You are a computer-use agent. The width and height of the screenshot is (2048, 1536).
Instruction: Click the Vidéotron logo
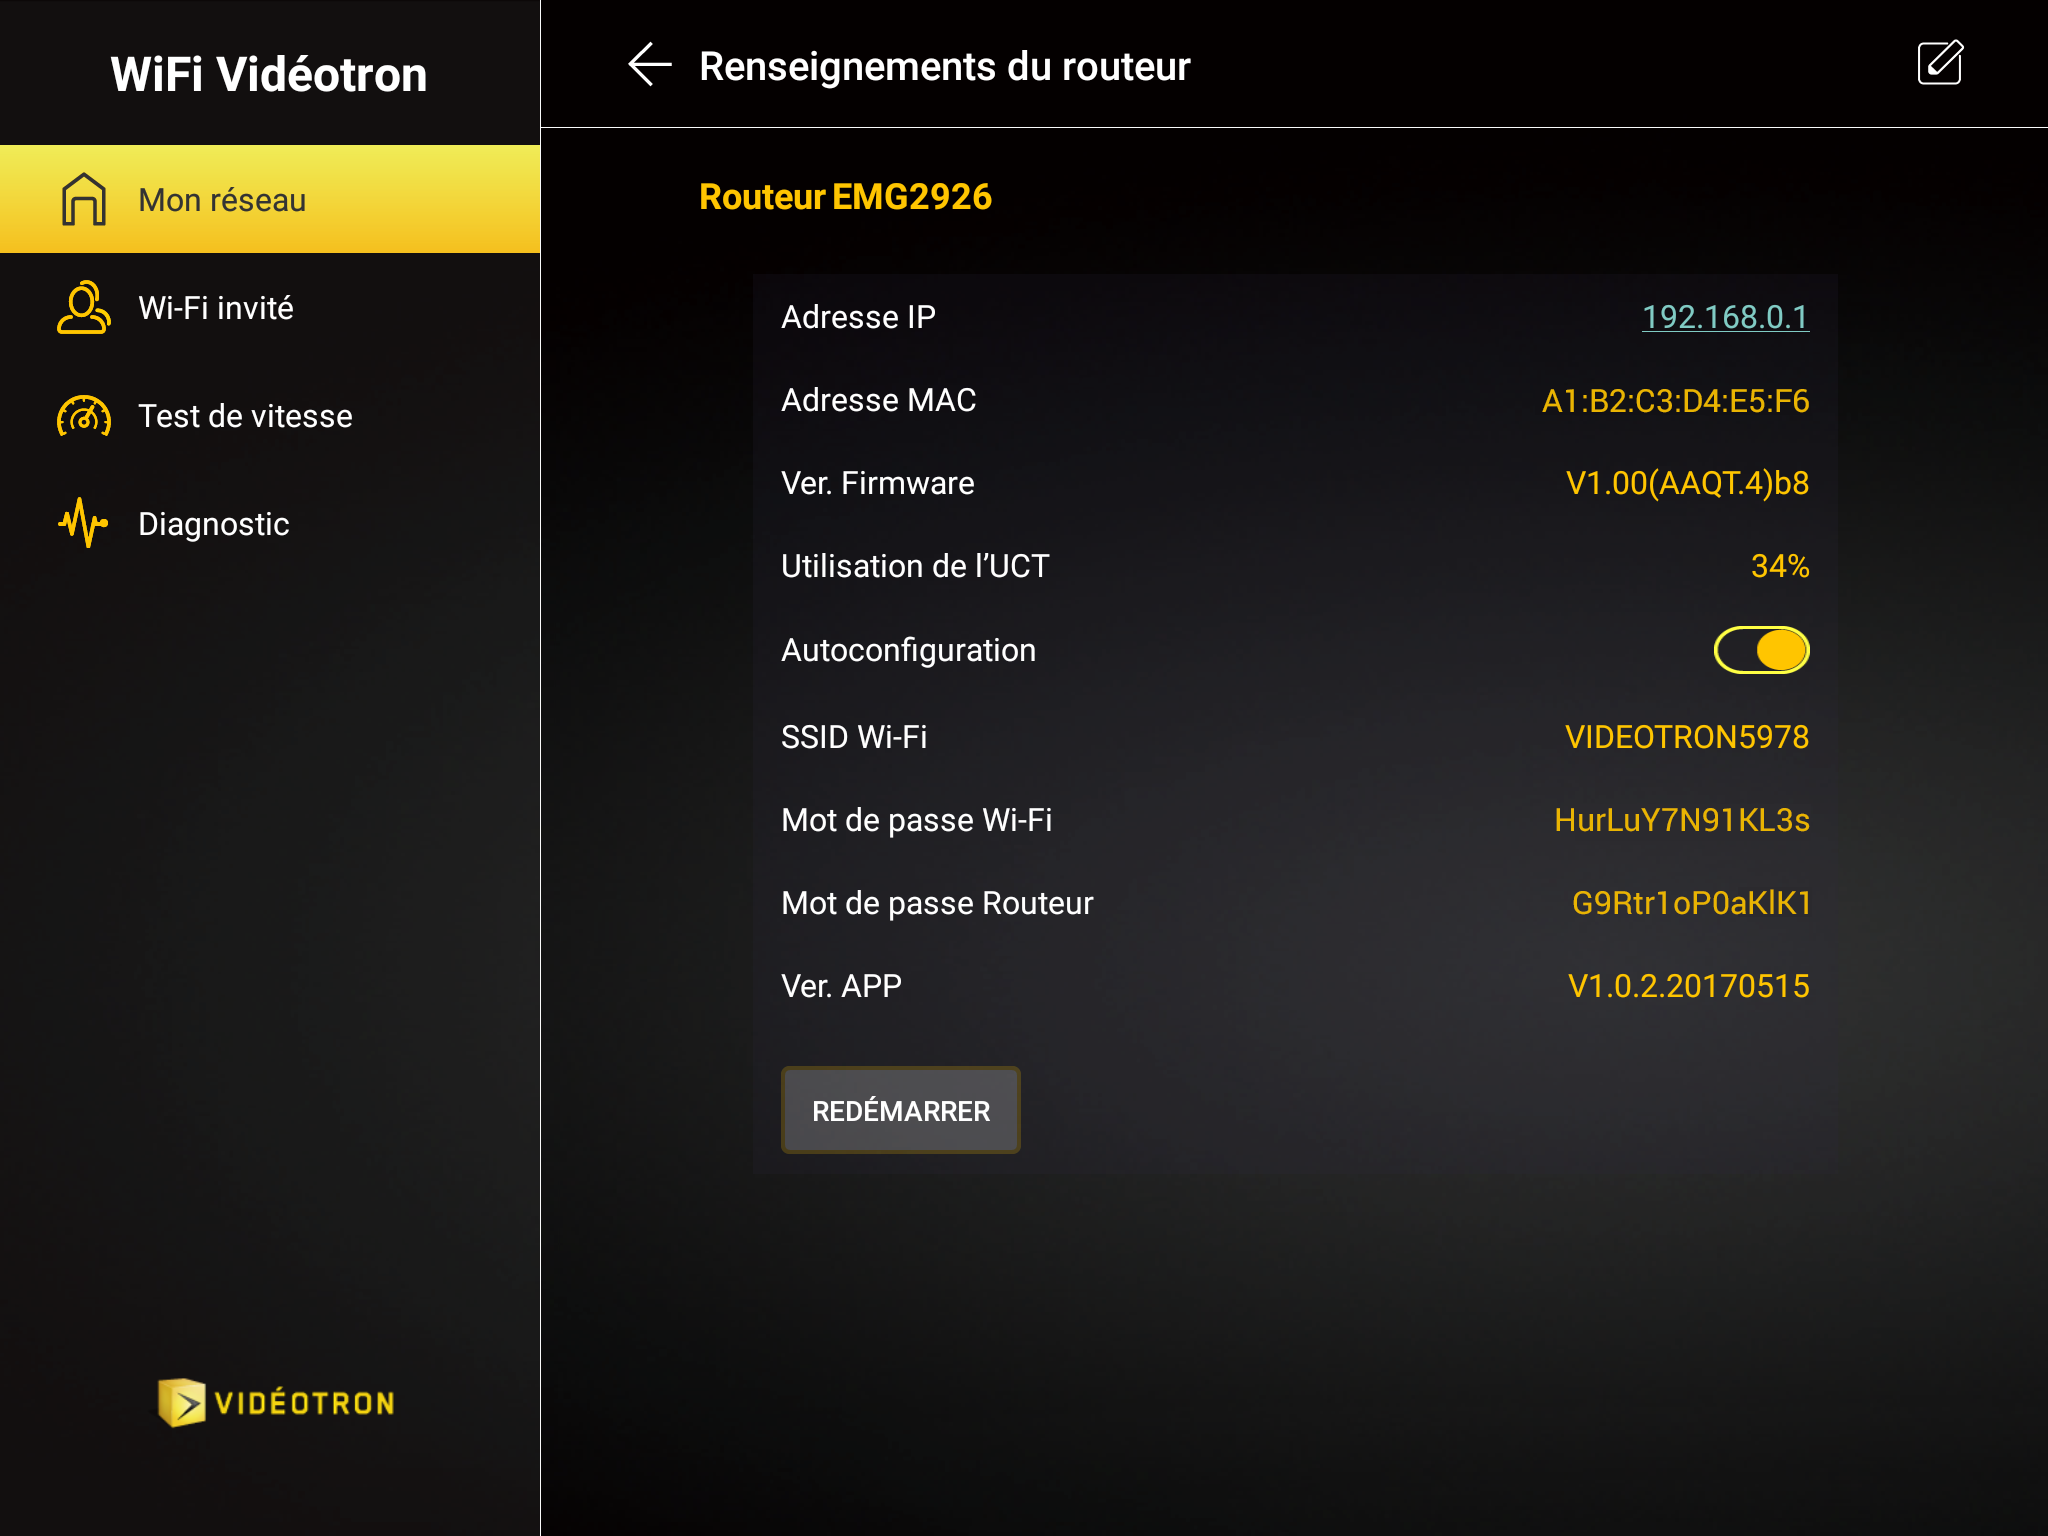276,1402
